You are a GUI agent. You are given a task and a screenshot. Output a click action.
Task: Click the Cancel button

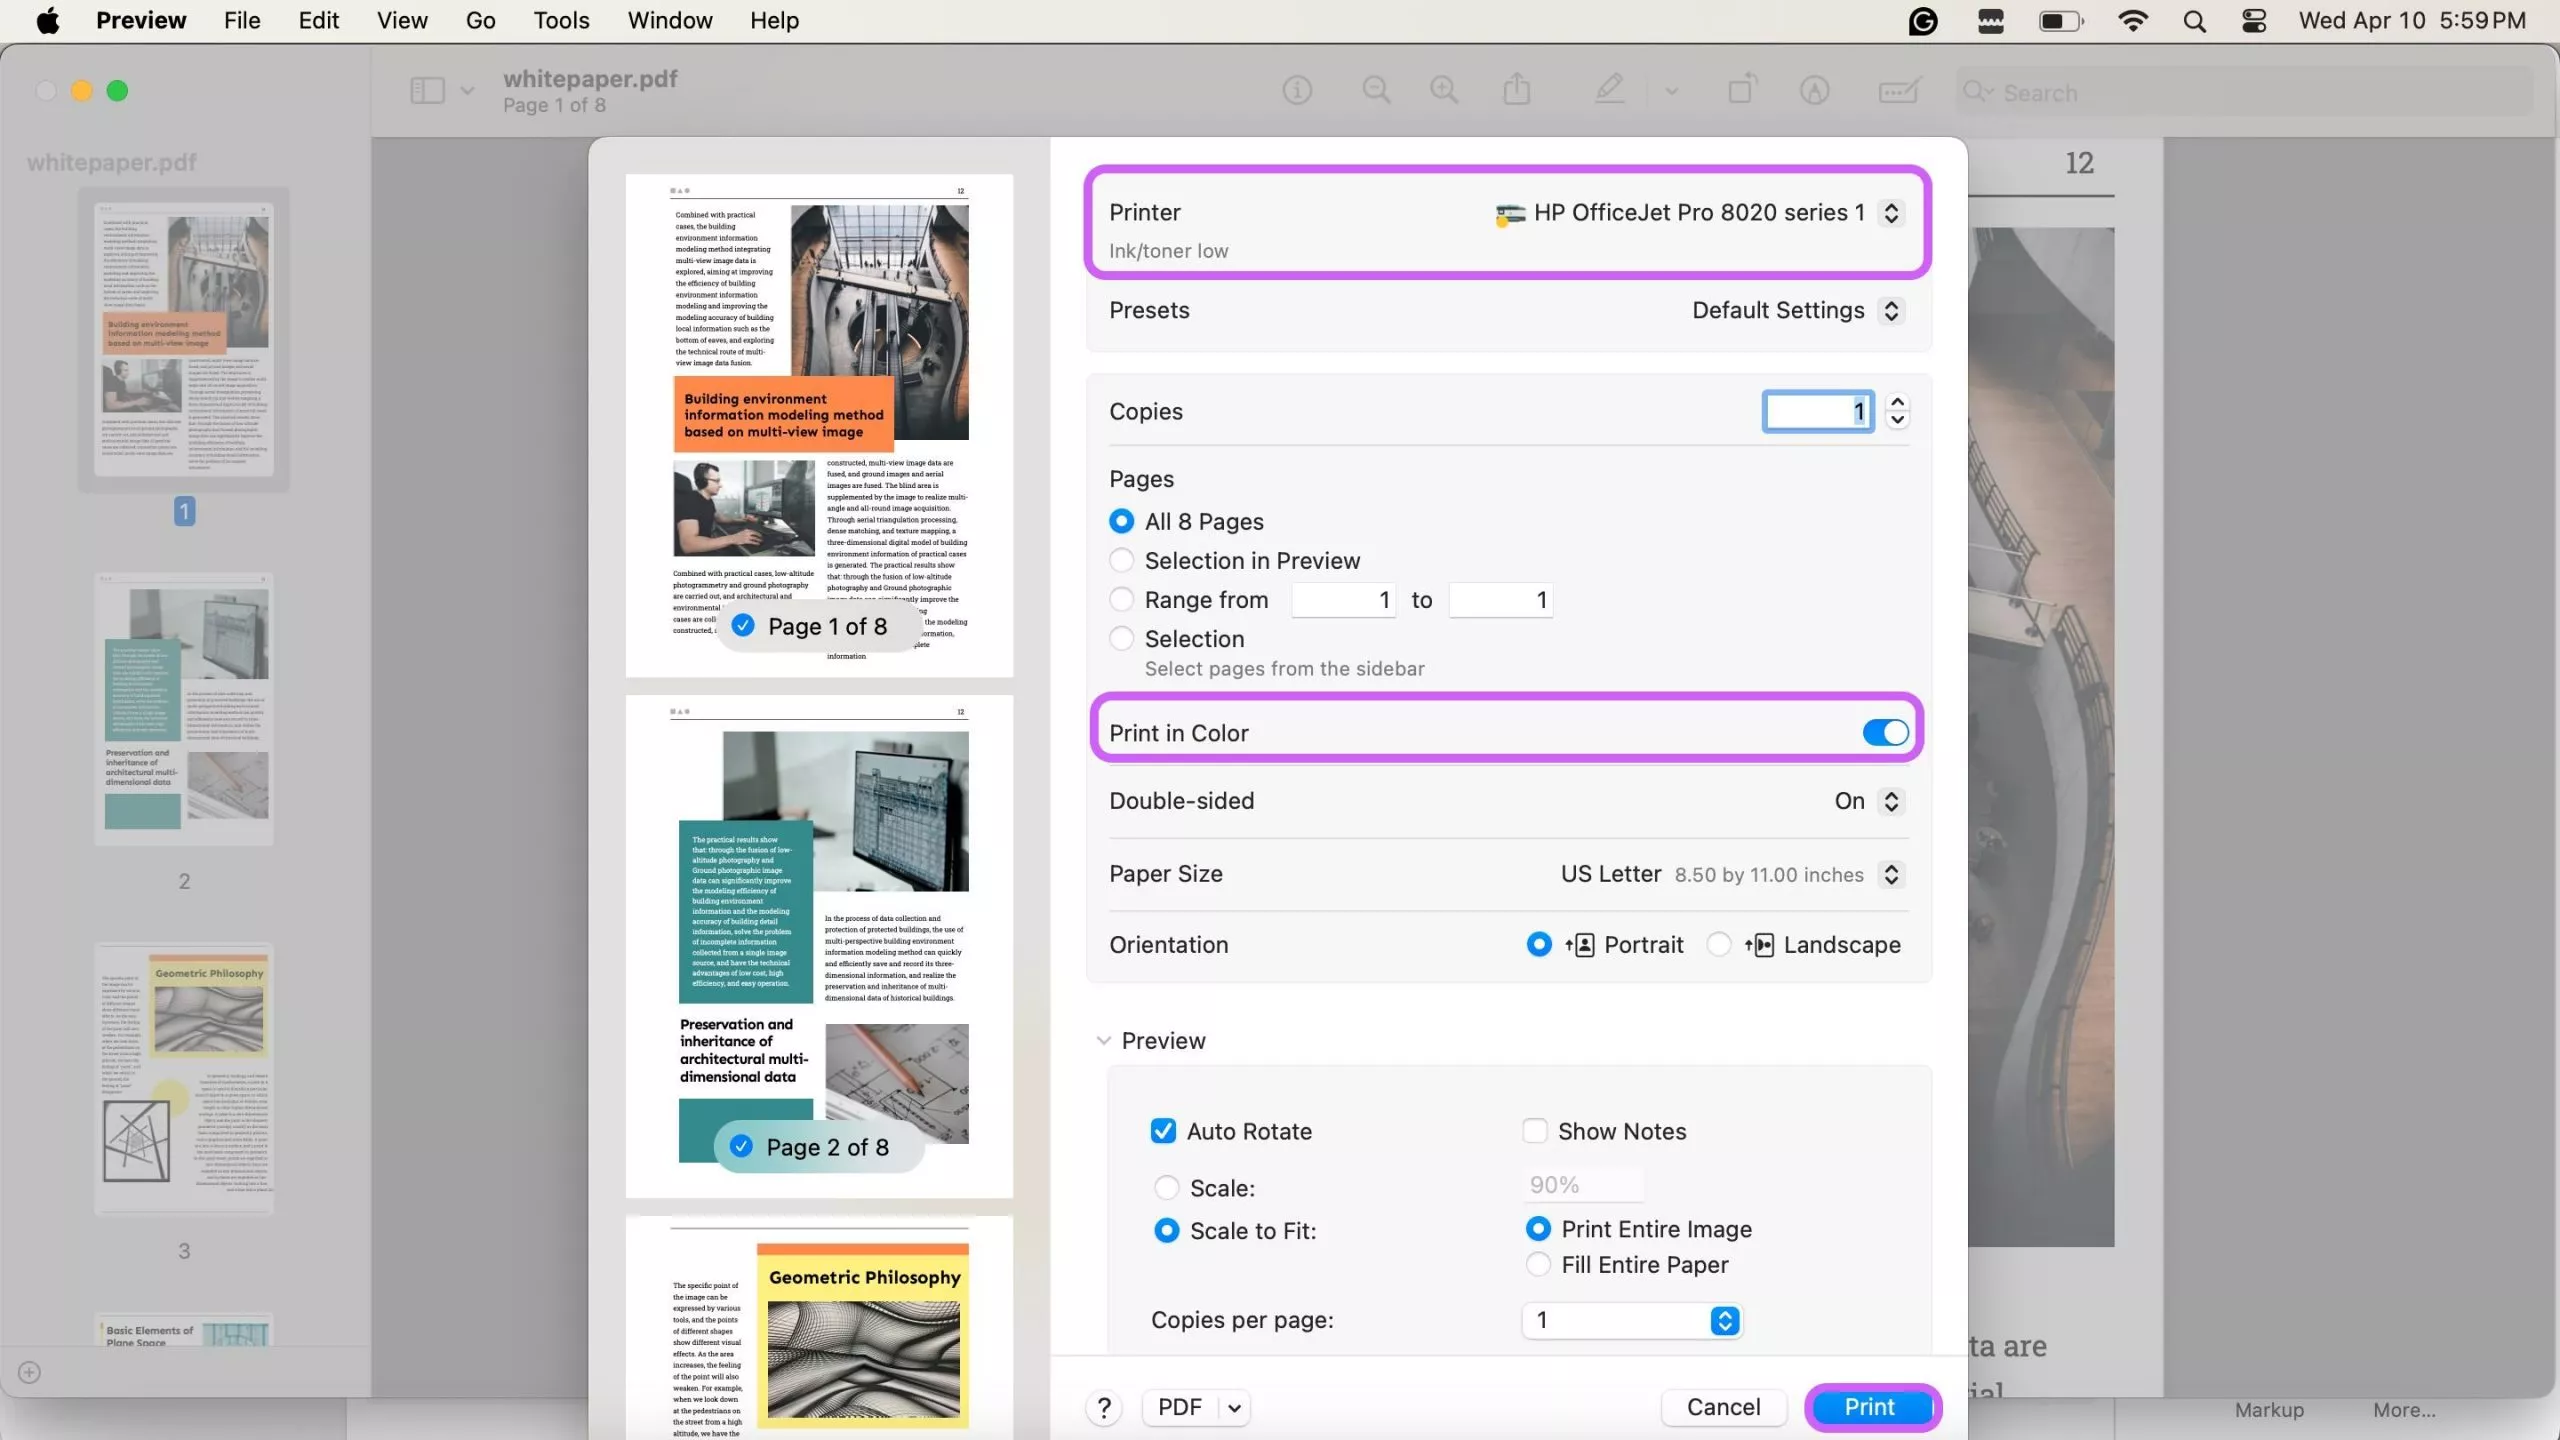(x=1723, y=1406)
